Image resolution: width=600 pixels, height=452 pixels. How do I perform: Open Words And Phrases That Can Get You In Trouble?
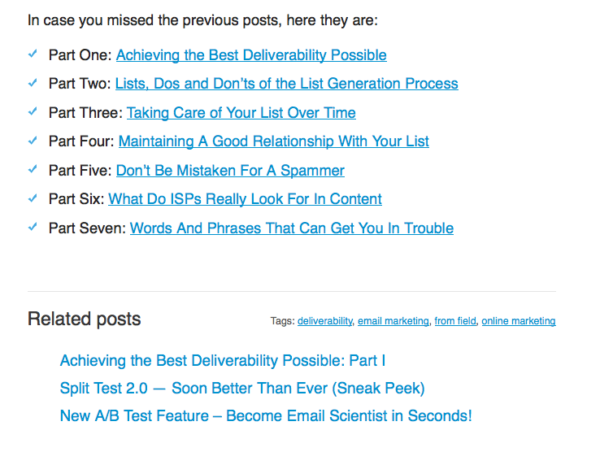(292, 228)
